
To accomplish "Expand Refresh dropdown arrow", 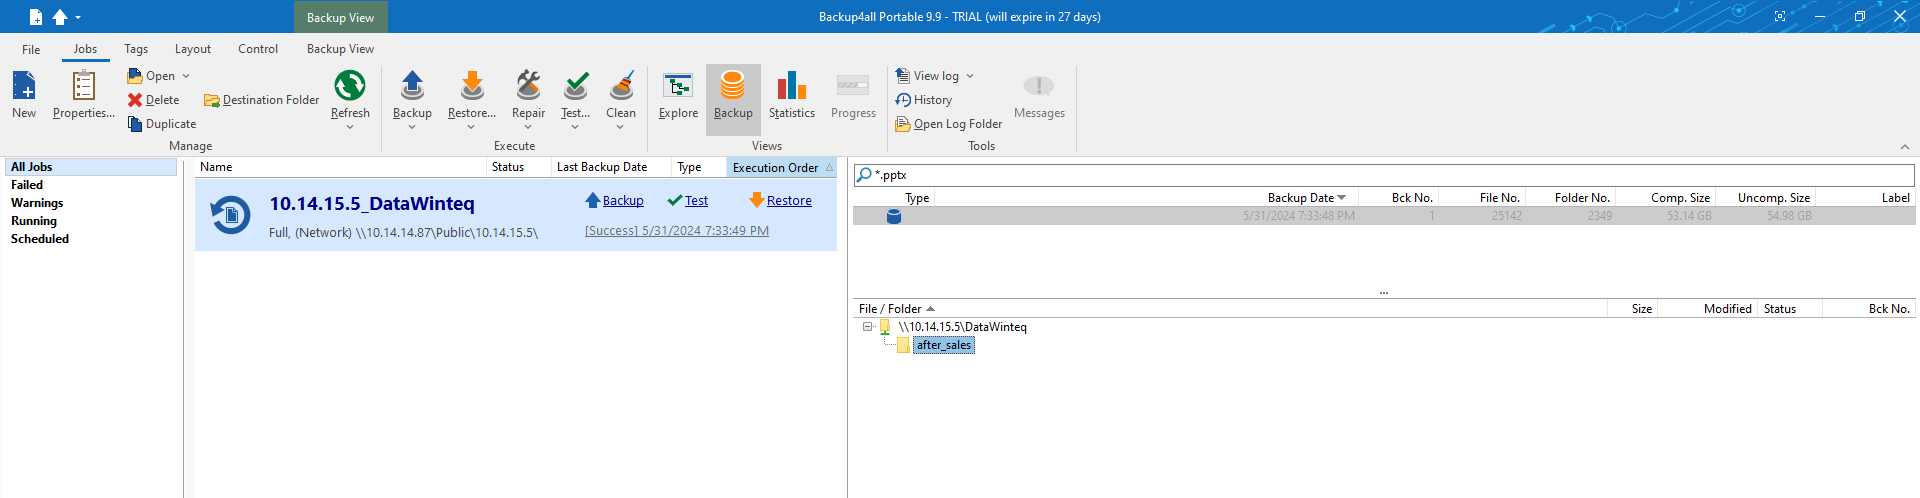I will [350, 127].
